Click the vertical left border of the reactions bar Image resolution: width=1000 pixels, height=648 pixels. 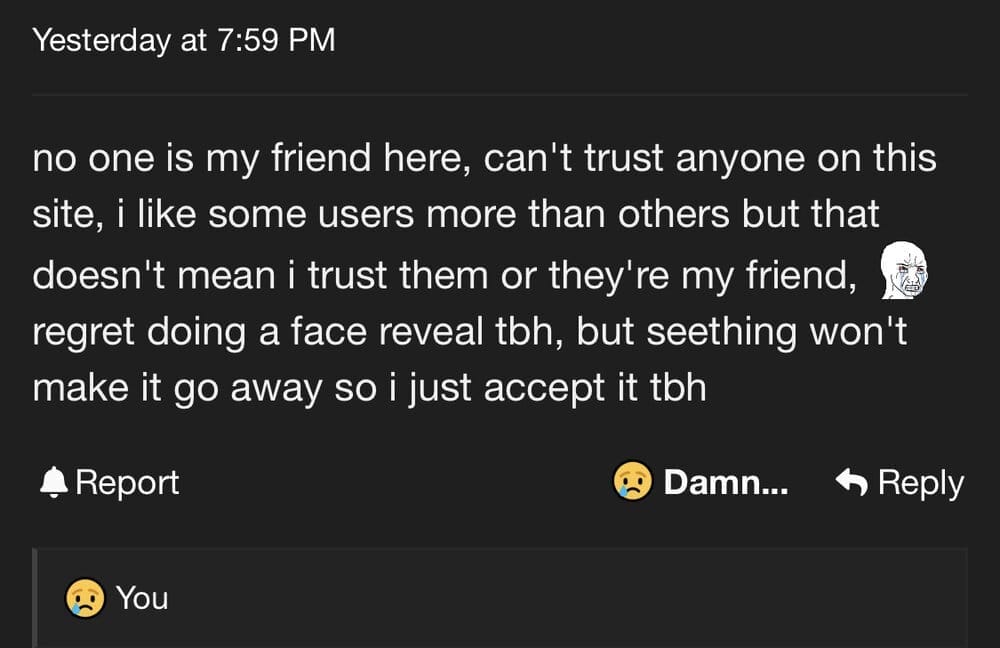tap(35, 598)
